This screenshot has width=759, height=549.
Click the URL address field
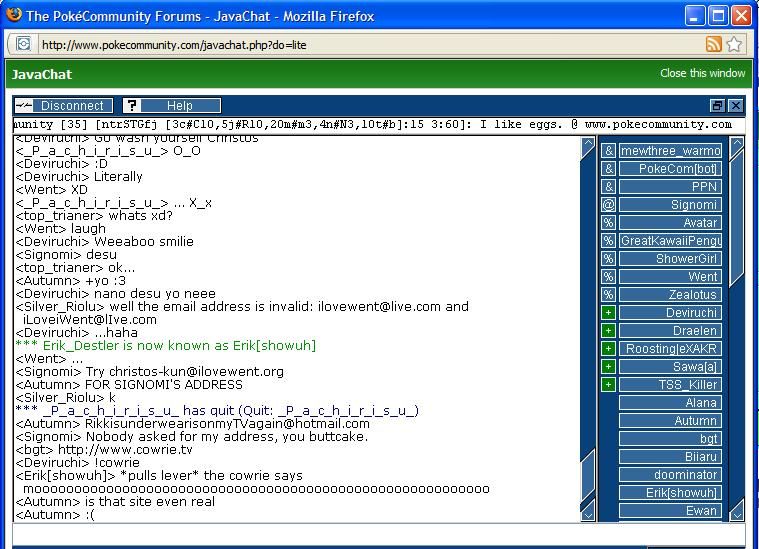(370, 45)
